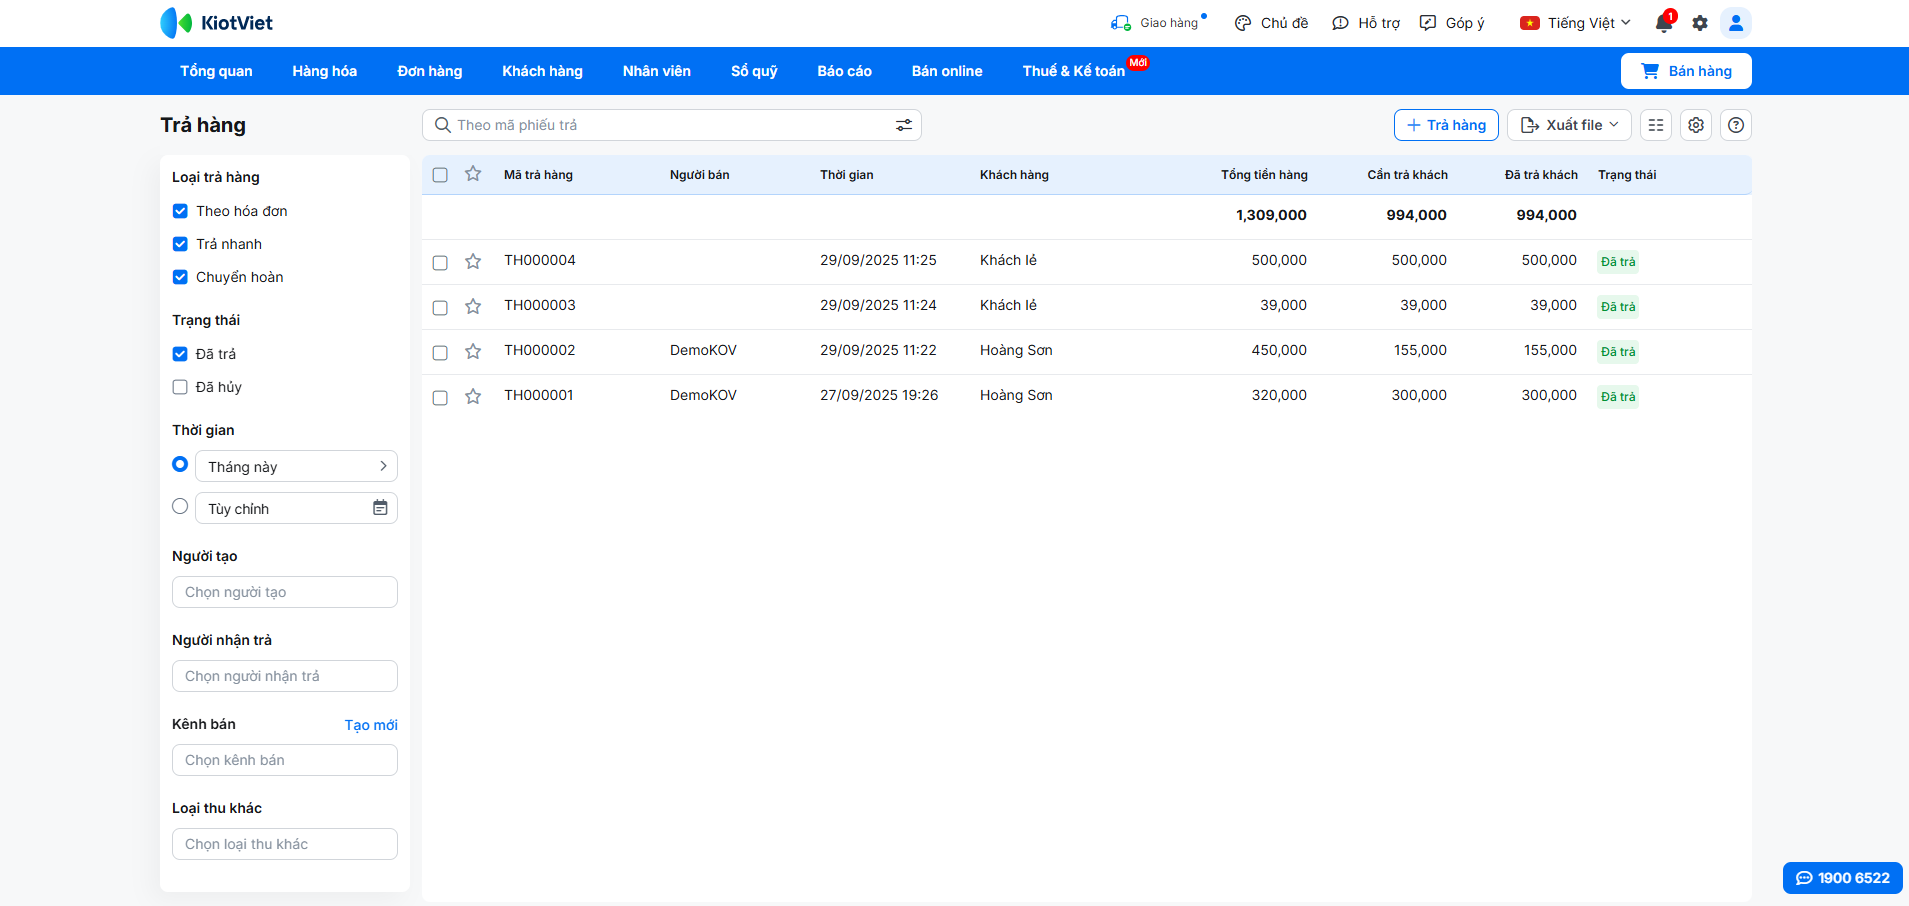1909x906 pixels.
Task: Click the column display layout icon
Action: [x=1656, y=125]
